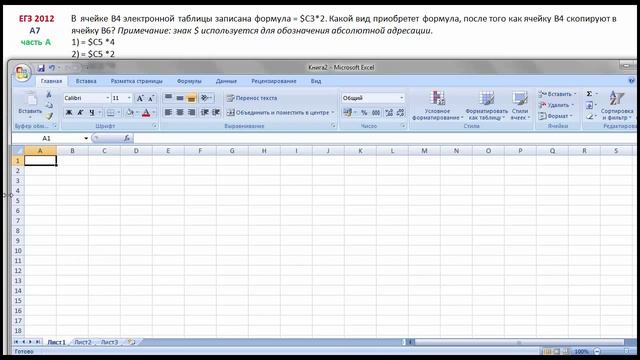
Task: Click Объединить и поместить в центре
Action: pos(281,112)
